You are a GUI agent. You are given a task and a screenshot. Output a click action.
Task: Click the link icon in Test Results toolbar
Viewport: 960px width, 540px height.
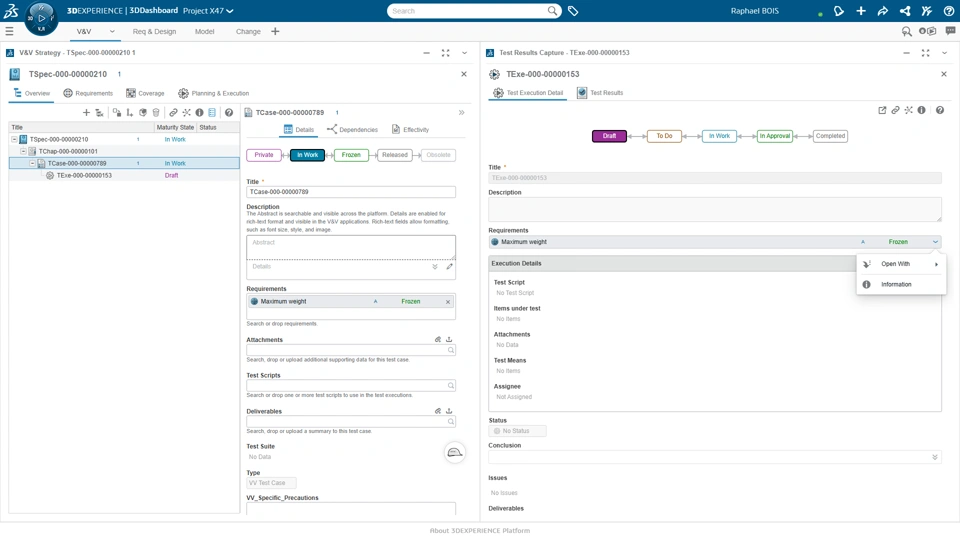click(895, 110)
